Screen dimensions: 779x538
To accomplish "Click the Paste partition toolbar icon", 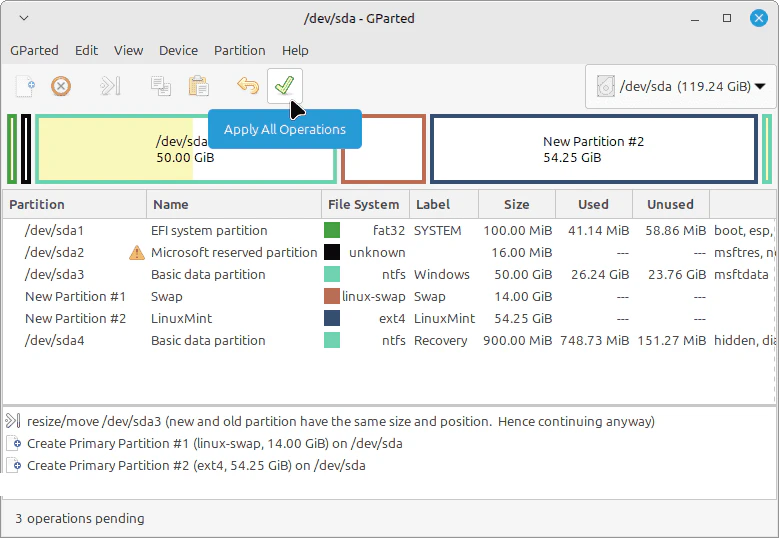I will (198, 86).
